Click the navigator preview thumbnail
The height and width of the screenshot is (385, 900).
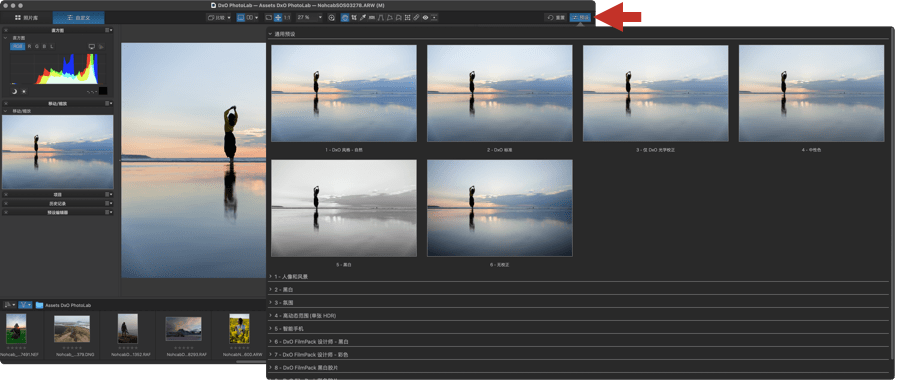pos(57,152)
